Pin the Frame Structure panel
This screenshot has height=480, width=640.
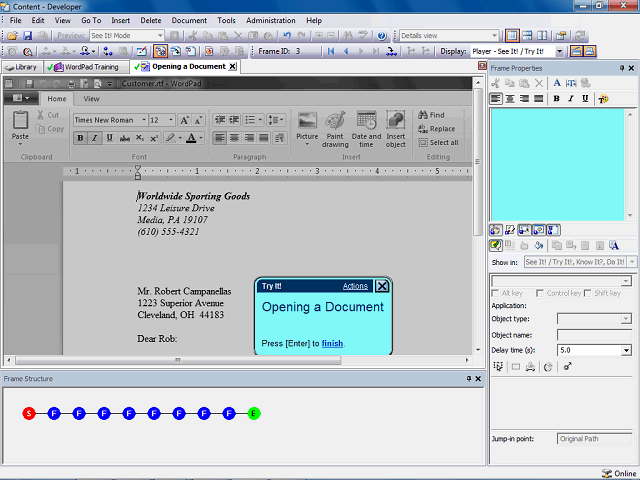(469, 379)
